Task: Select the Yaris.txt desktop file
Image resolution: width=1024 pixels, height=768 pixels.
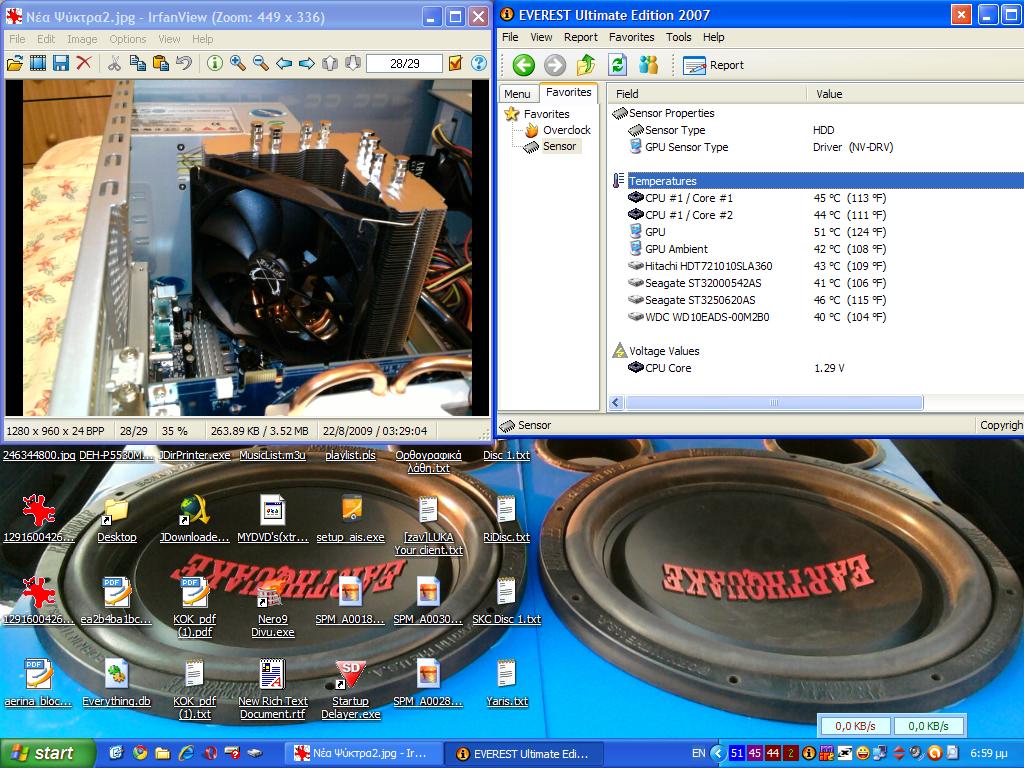Action: (x=507, y=684)
